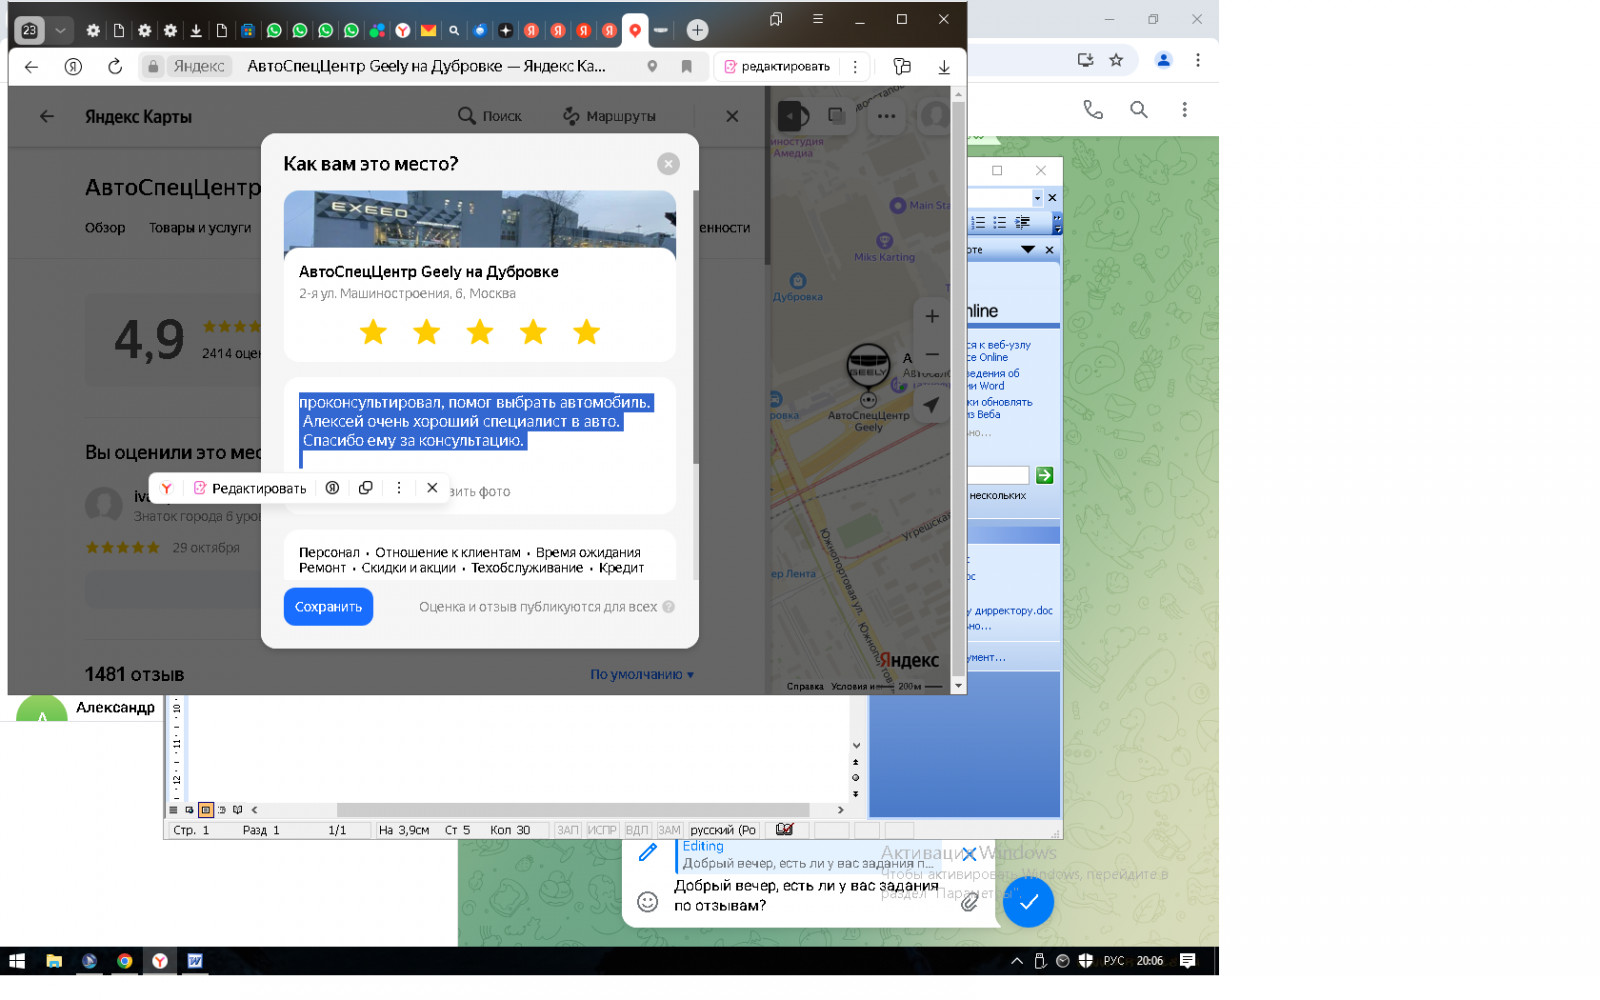1600x1000 pixels.
Task: Switch Word to normal view
Action: tap(174, 810)
